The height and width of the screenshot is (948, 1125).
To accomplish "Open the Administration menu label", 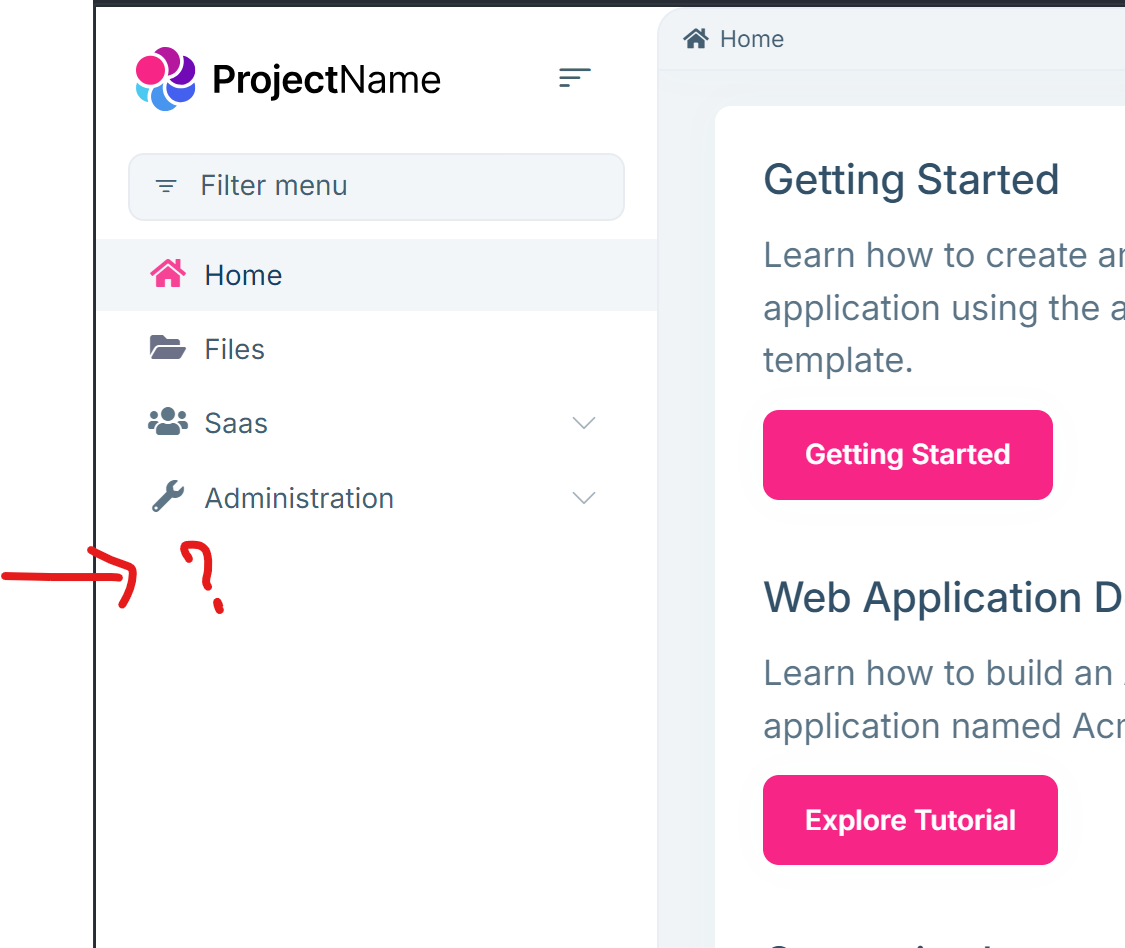I will (x=299, y=498).
